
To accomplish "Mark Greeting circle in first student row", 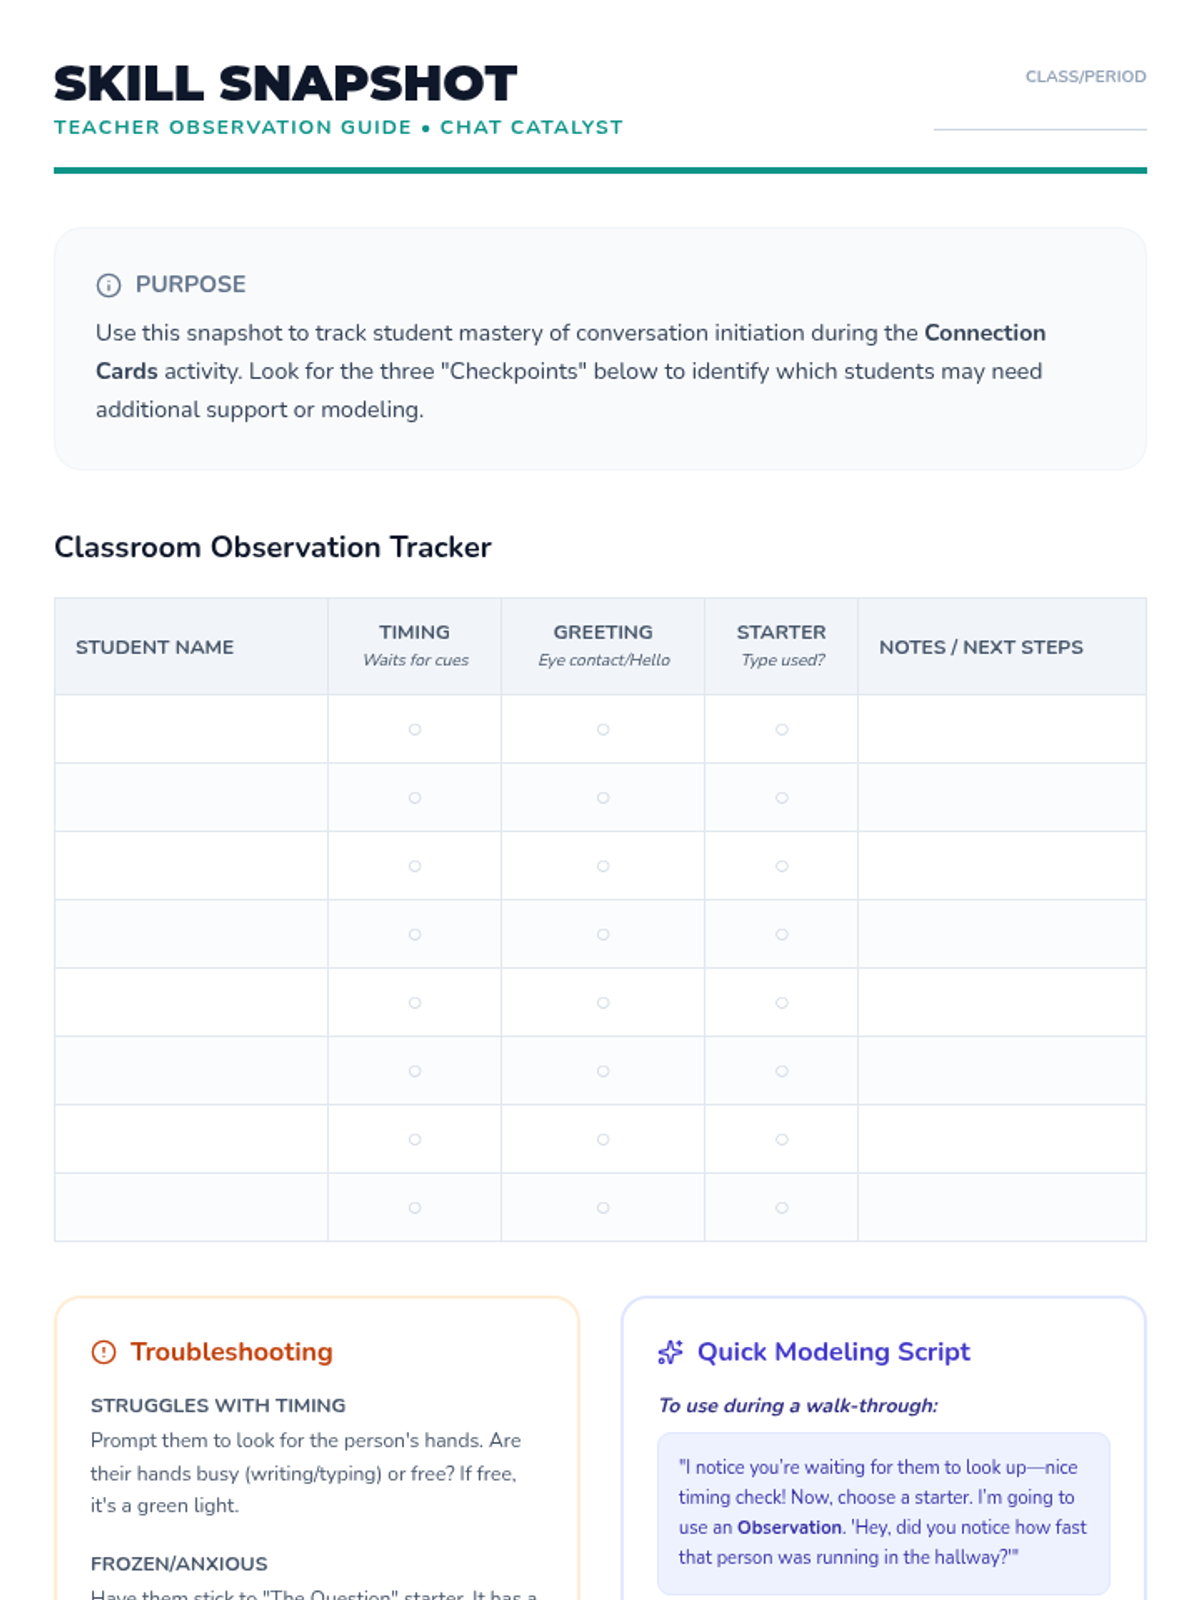I will click(603, 730).
